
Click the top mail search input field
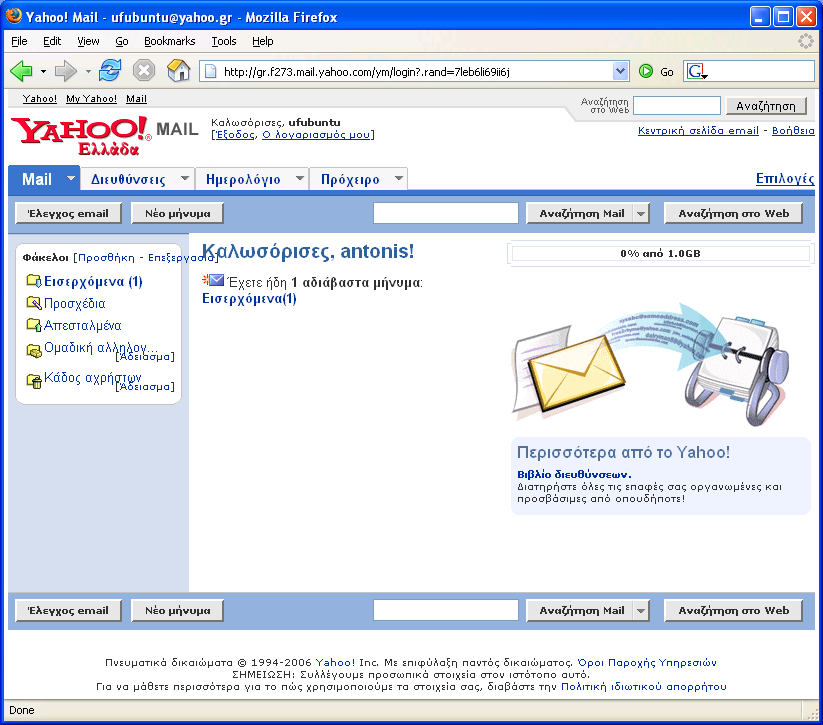[x=446, y=213]
